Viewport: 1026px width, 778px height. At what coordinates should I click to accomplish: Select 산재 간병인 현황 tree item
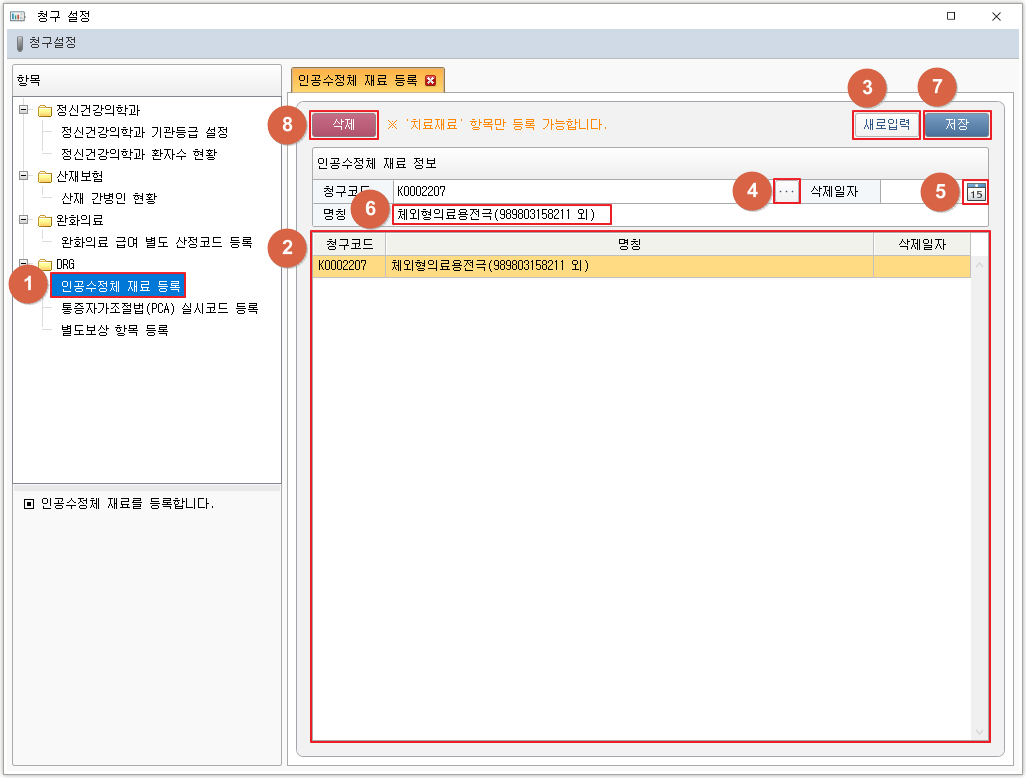pyautogui.click(x=108, y=198)
